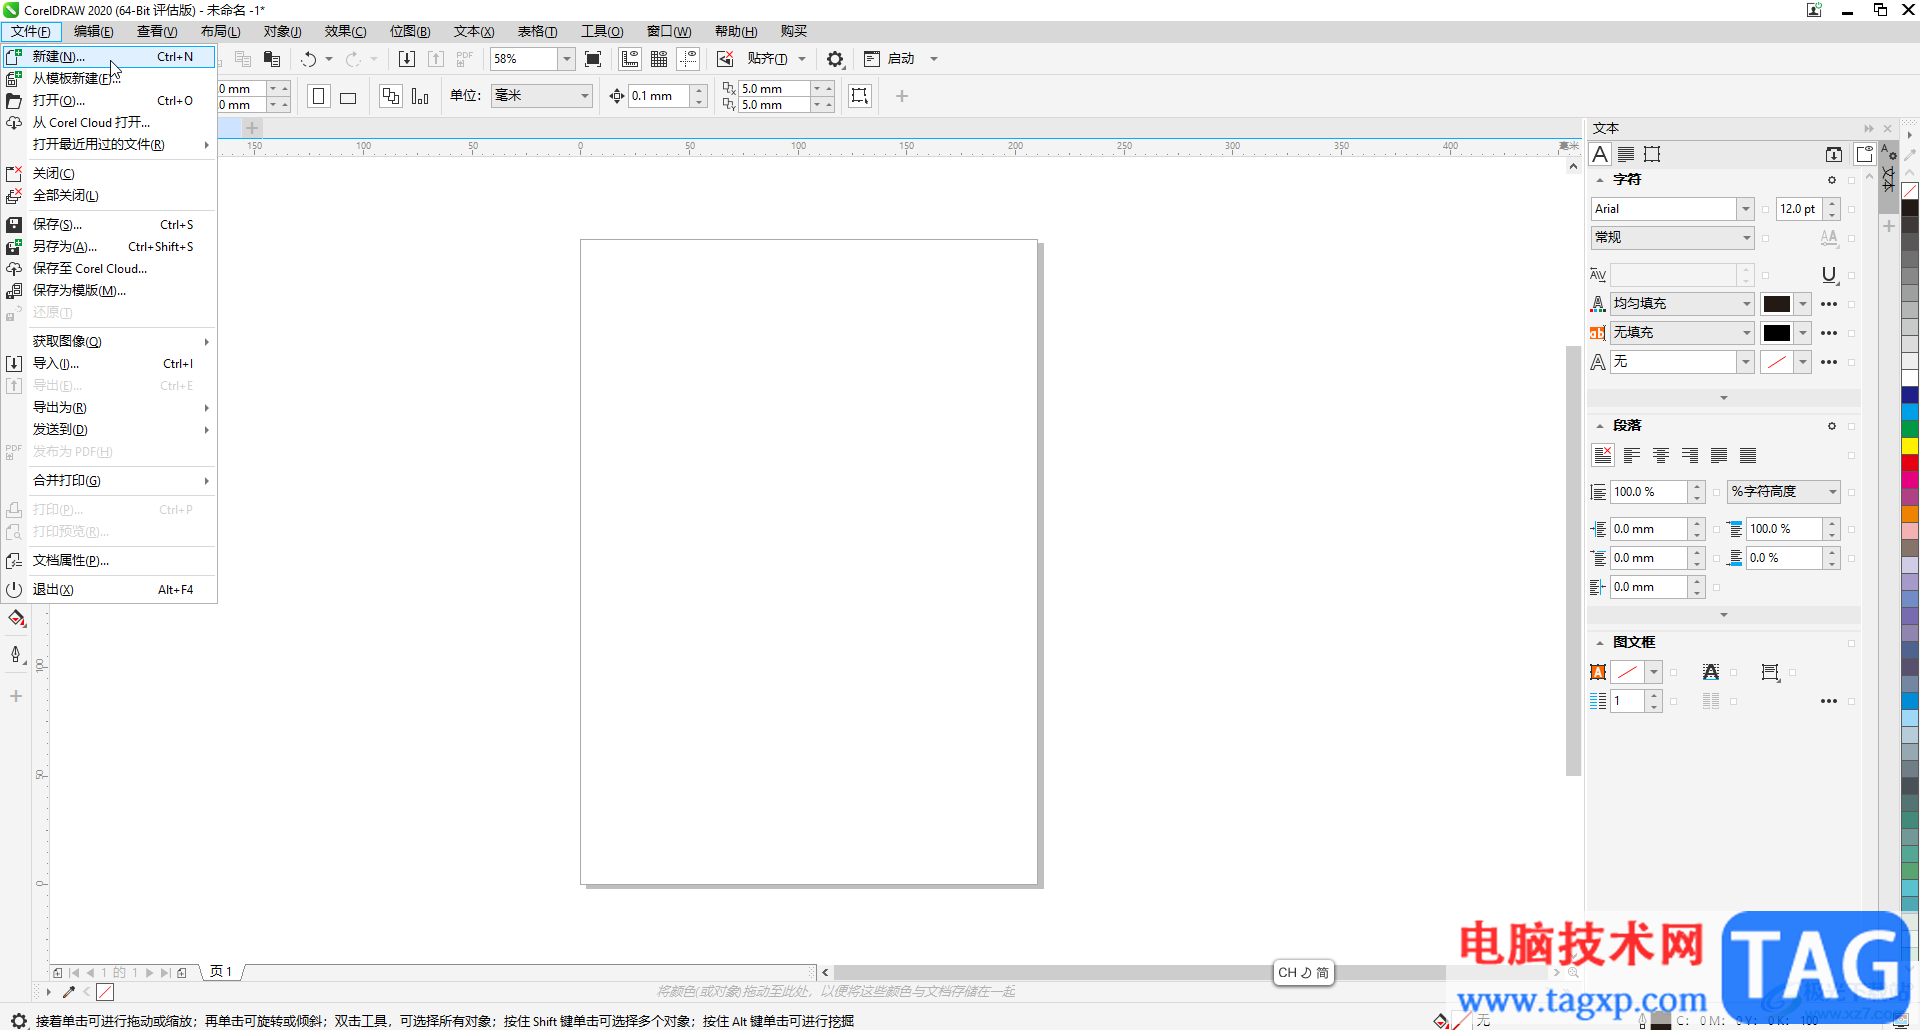Viewport: 1920px width, 1030px height.
Task: Open the 导出为(R) submenu
Action: [109, 408]
